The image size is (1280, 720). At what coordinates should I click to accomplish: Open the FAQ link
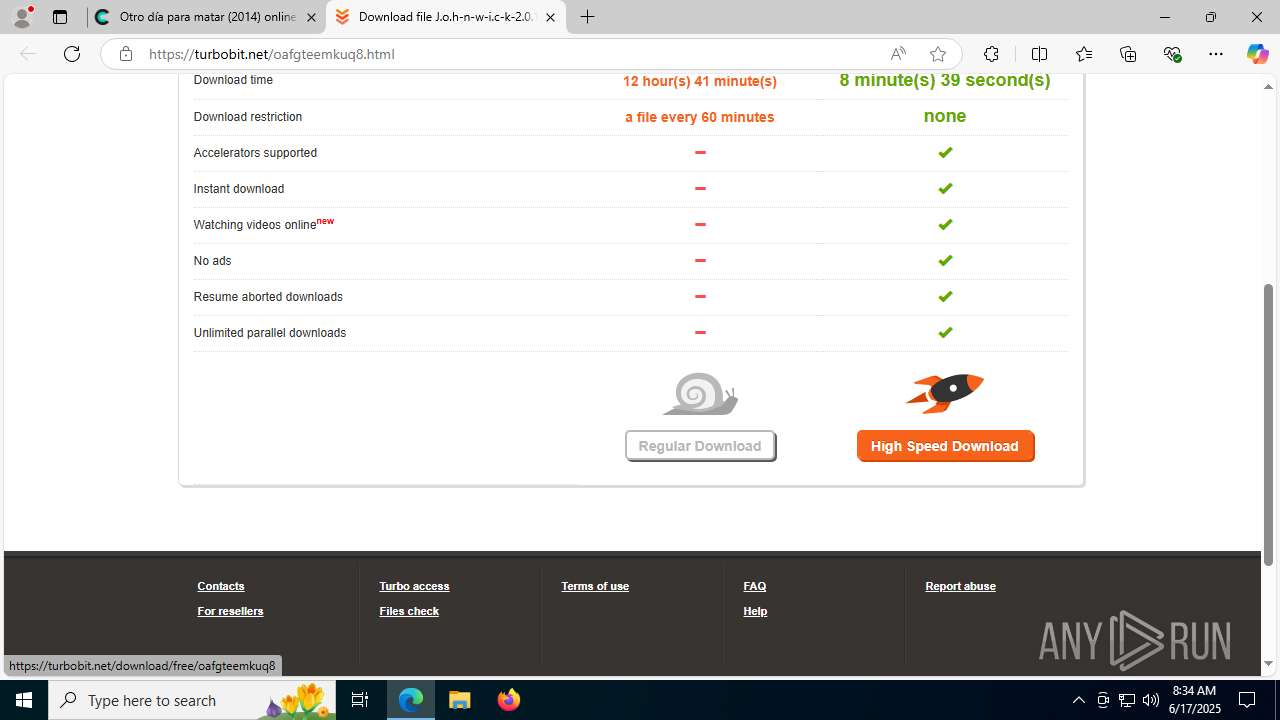click(x=755, y=586)
